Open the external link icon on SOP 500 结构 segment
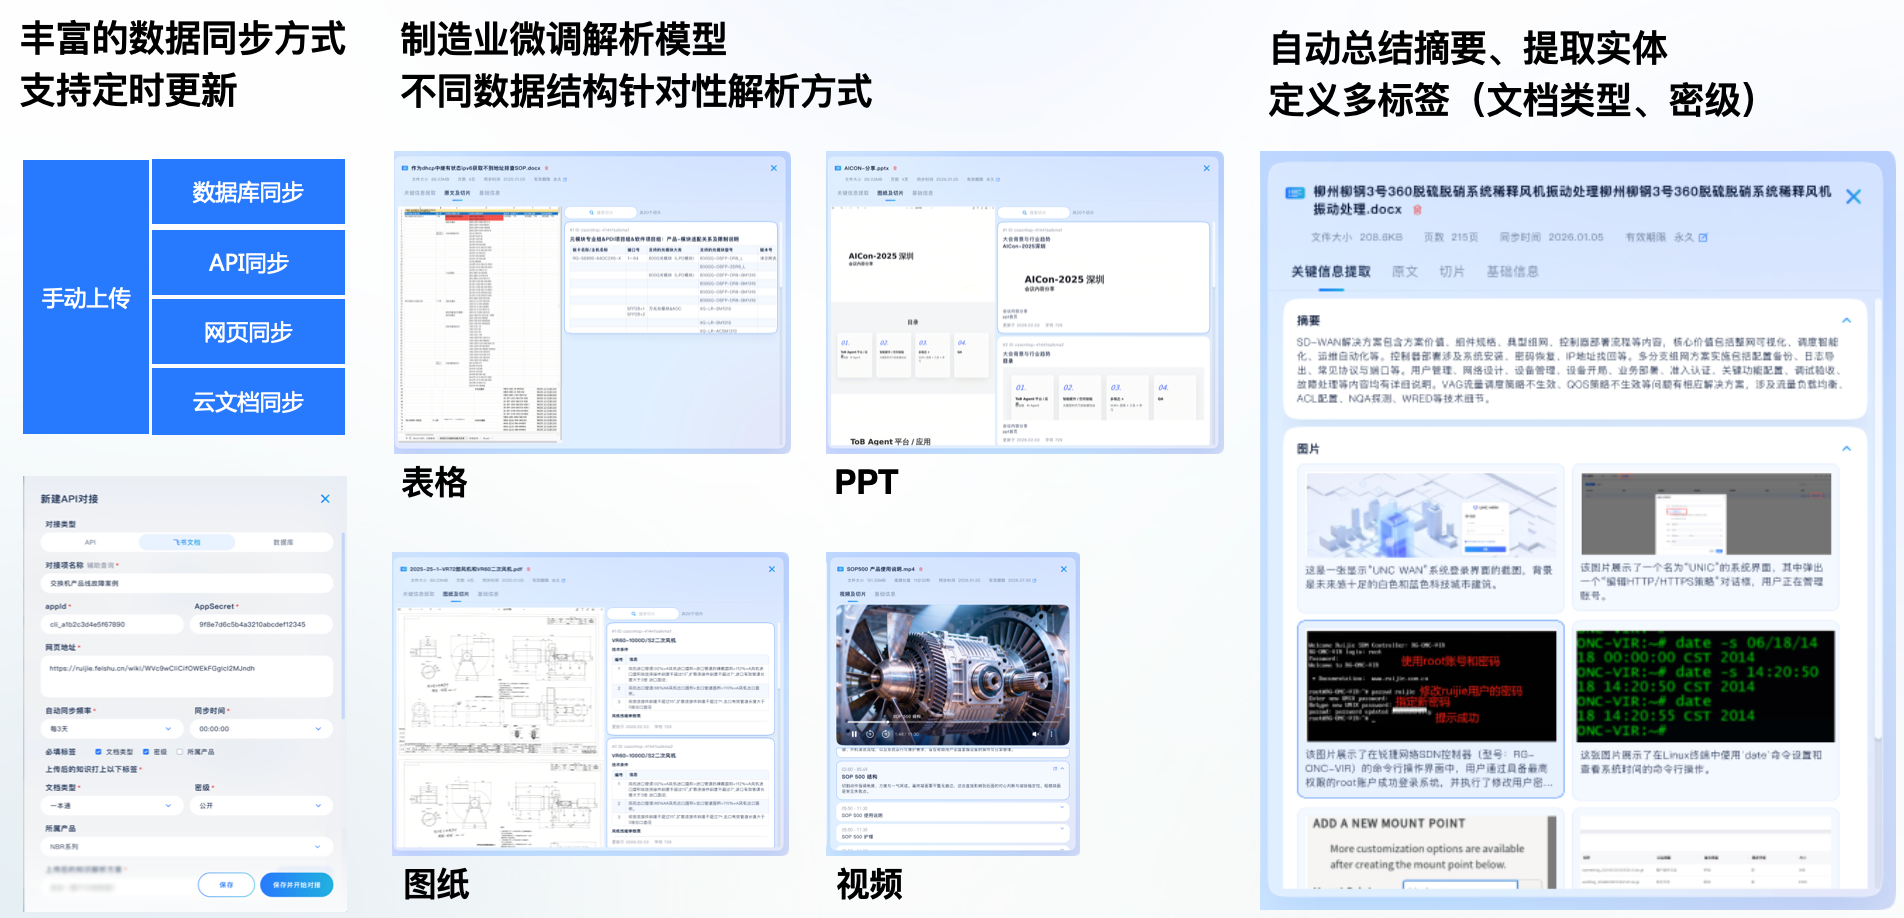The image size is (1904, 918). coord(1055,768)
